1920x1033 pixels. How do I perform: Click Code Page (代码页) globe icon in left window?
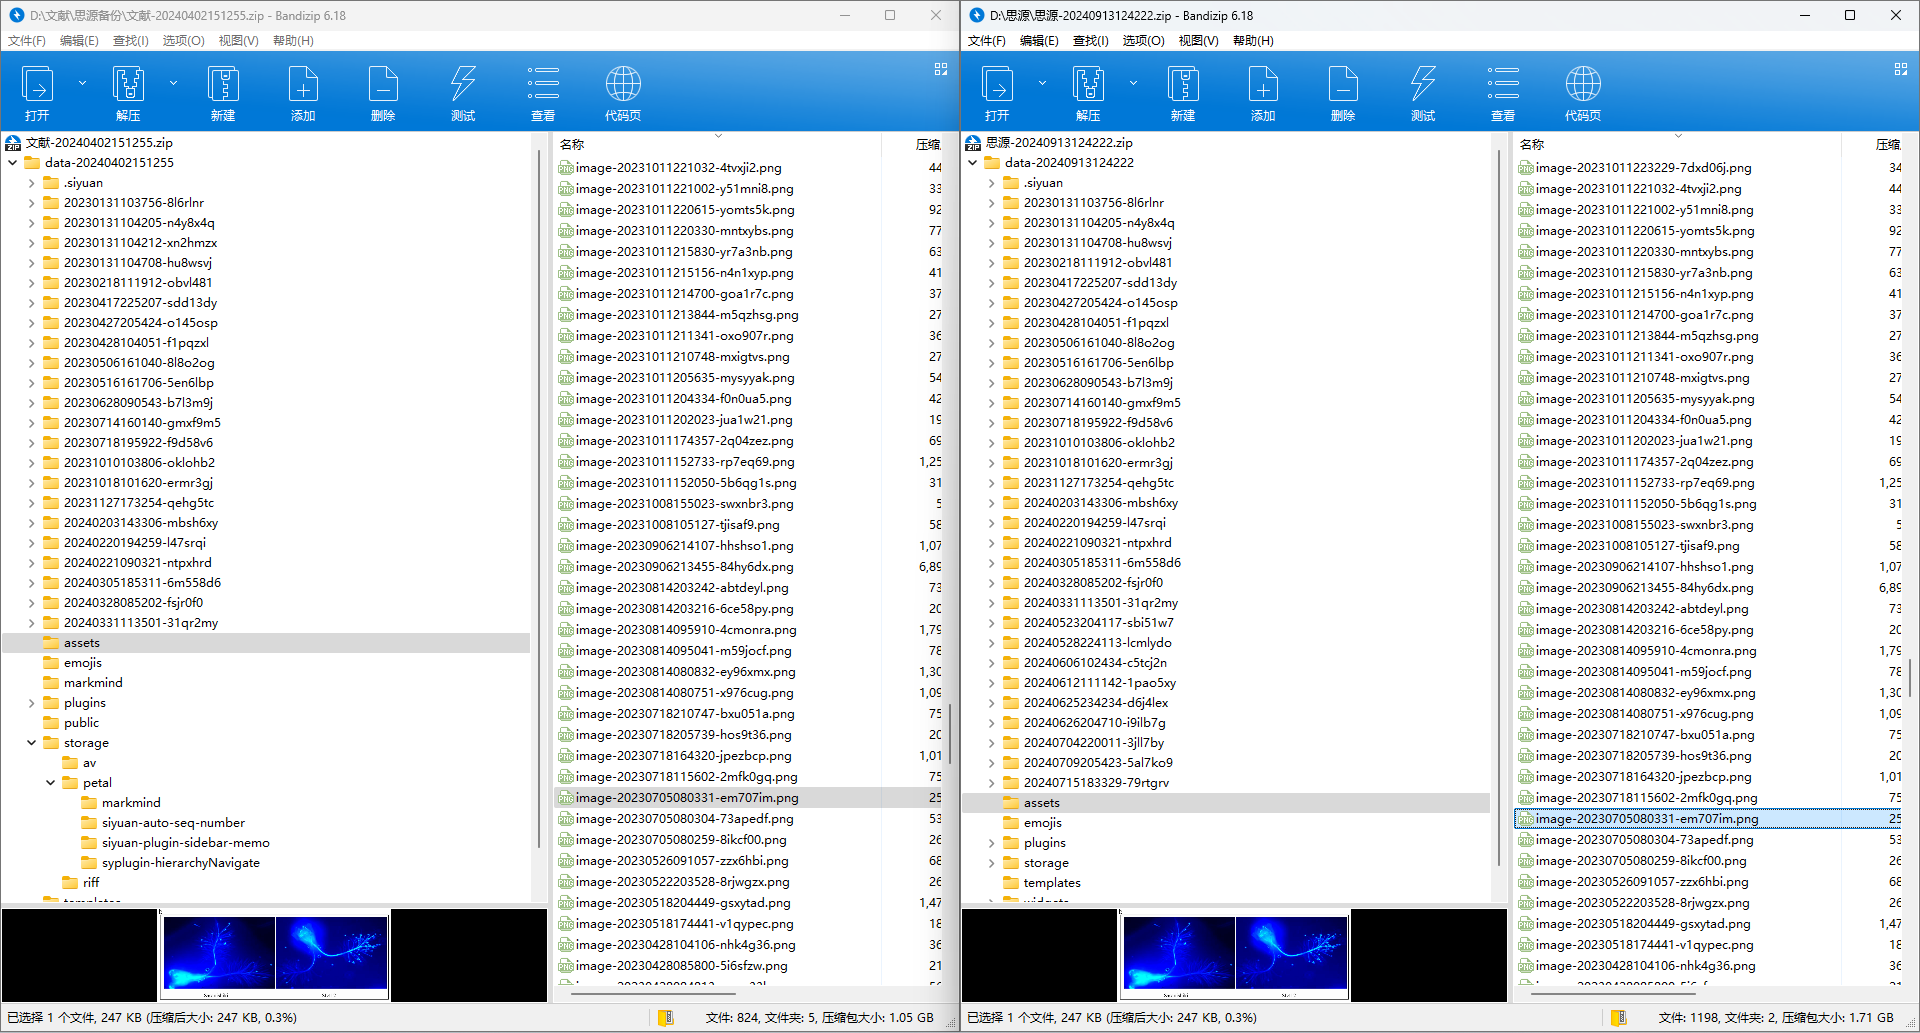(x=622, y=92)
